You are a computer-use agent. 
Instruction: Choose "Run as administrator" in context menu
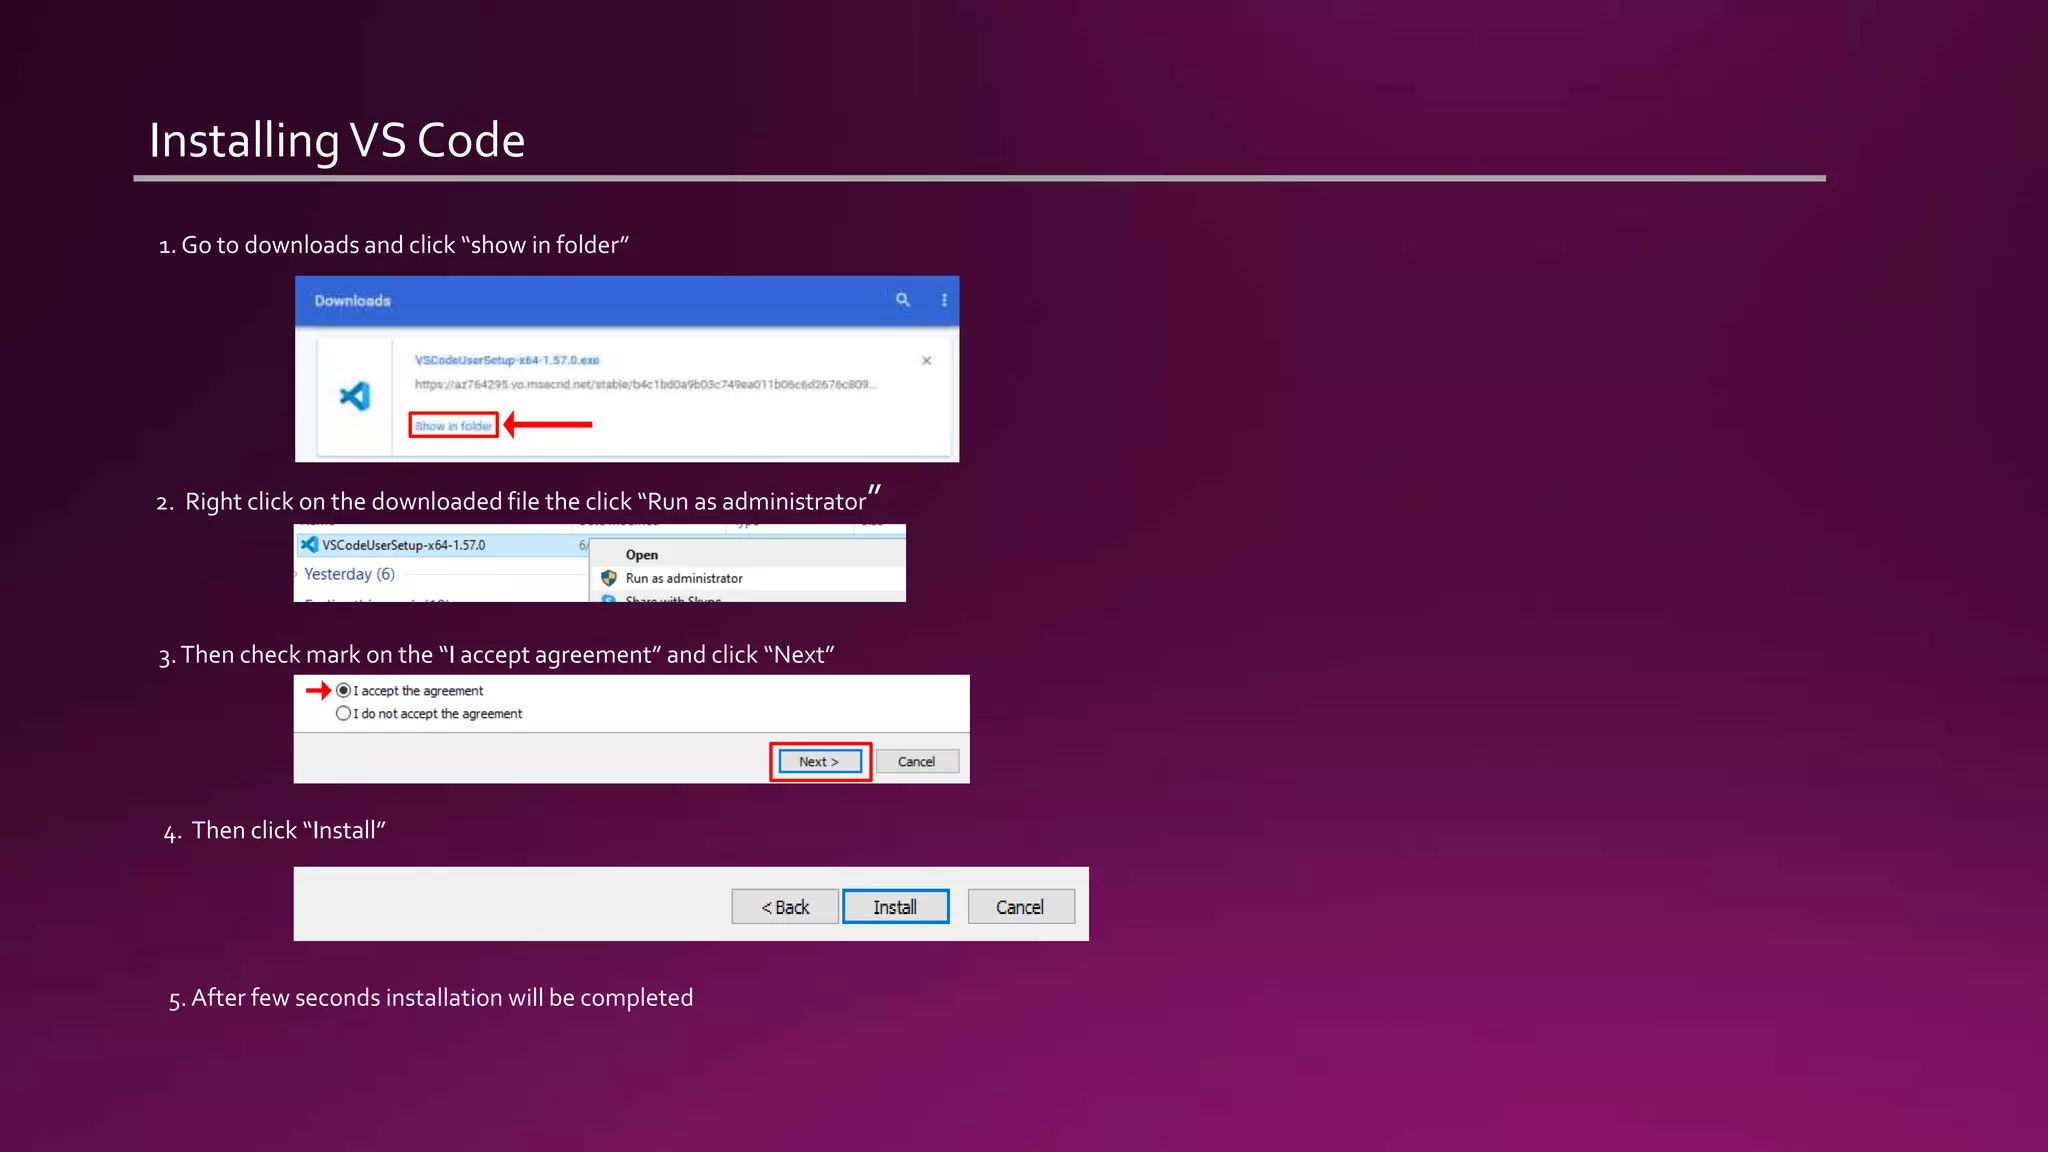(684, 578)
